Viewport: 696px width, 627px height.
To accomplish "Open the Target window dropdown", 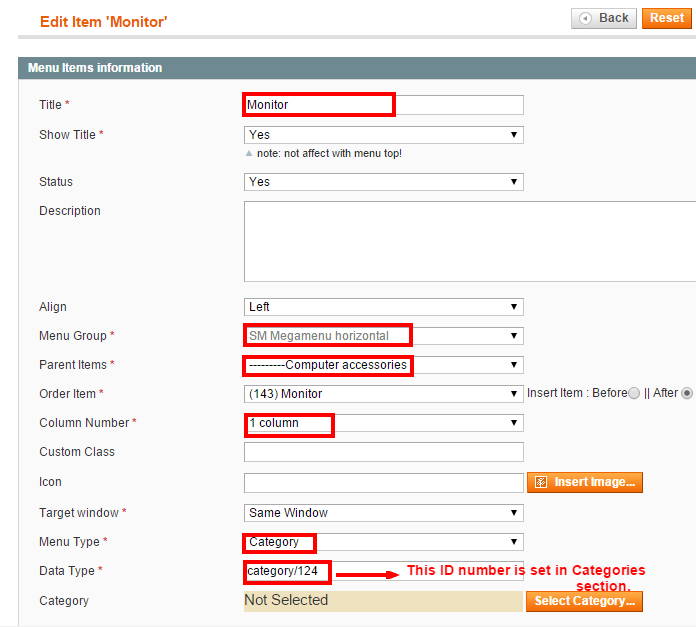I will click(x=384, y=513).
